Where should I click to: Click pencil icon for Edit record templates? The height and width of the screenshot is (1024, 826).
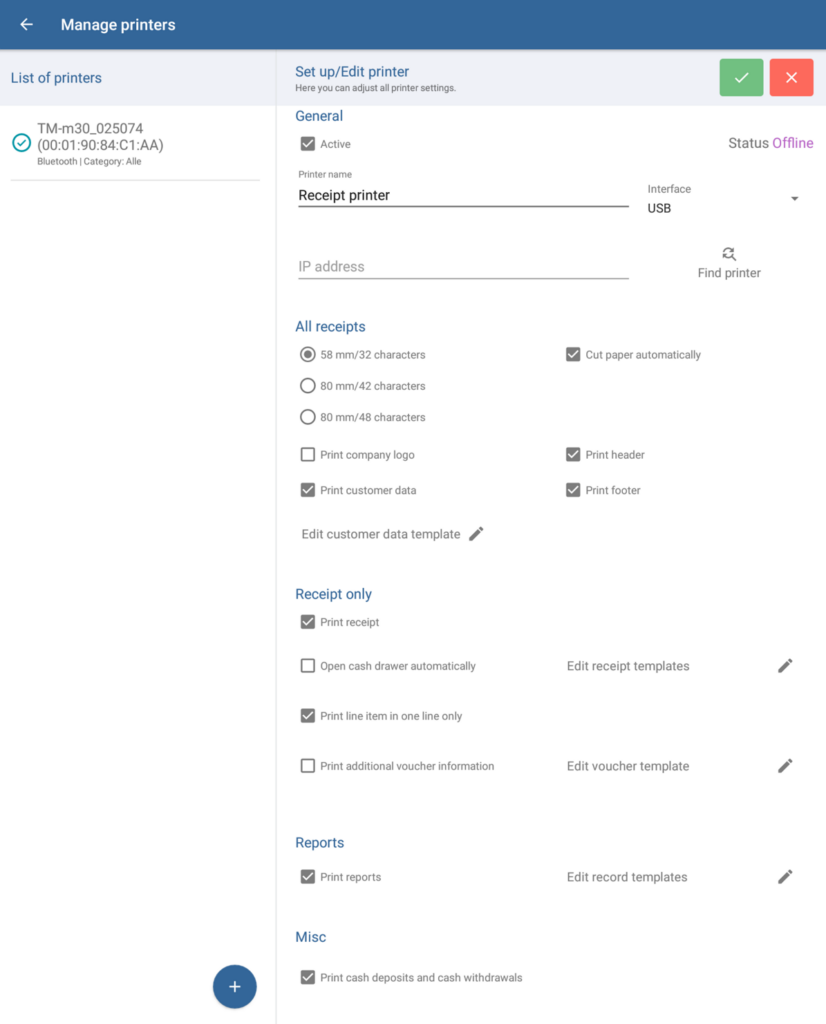785,877
